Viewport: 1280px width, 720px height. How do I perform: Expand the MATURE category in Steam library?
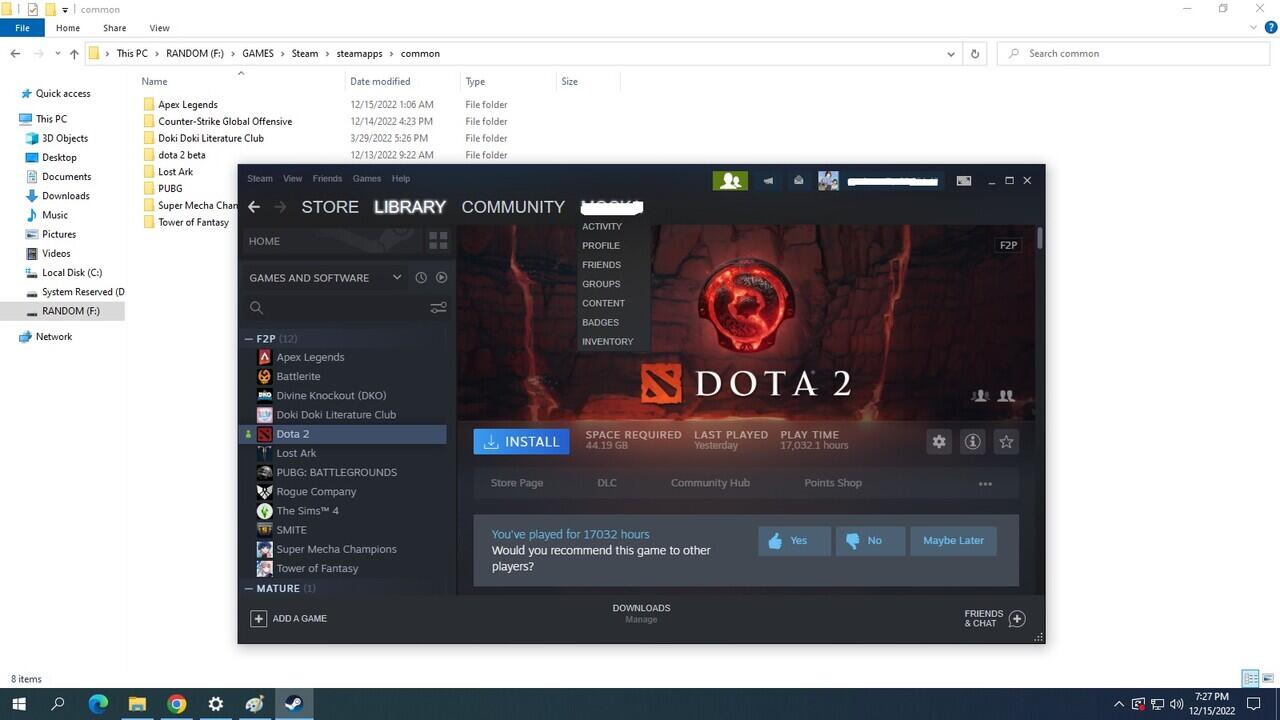pos(249,589)
